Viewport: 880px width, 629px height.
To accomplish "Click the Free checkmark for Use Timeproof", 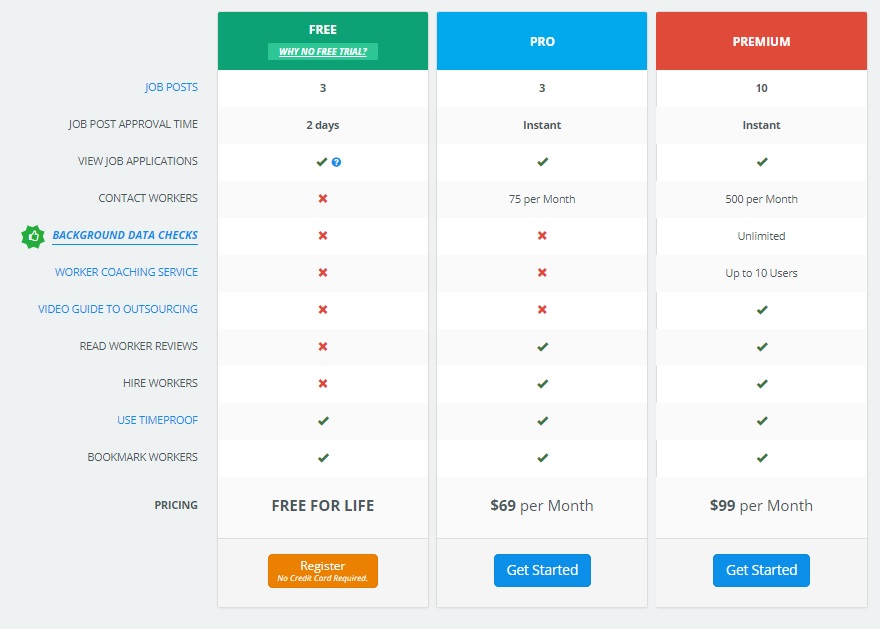I will pos(323,421).
